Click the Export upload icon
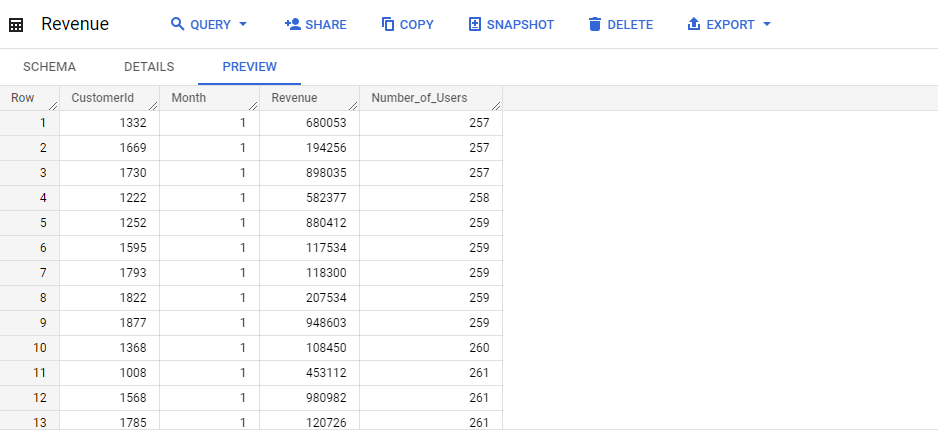The image size is (938, 432). 694,25
